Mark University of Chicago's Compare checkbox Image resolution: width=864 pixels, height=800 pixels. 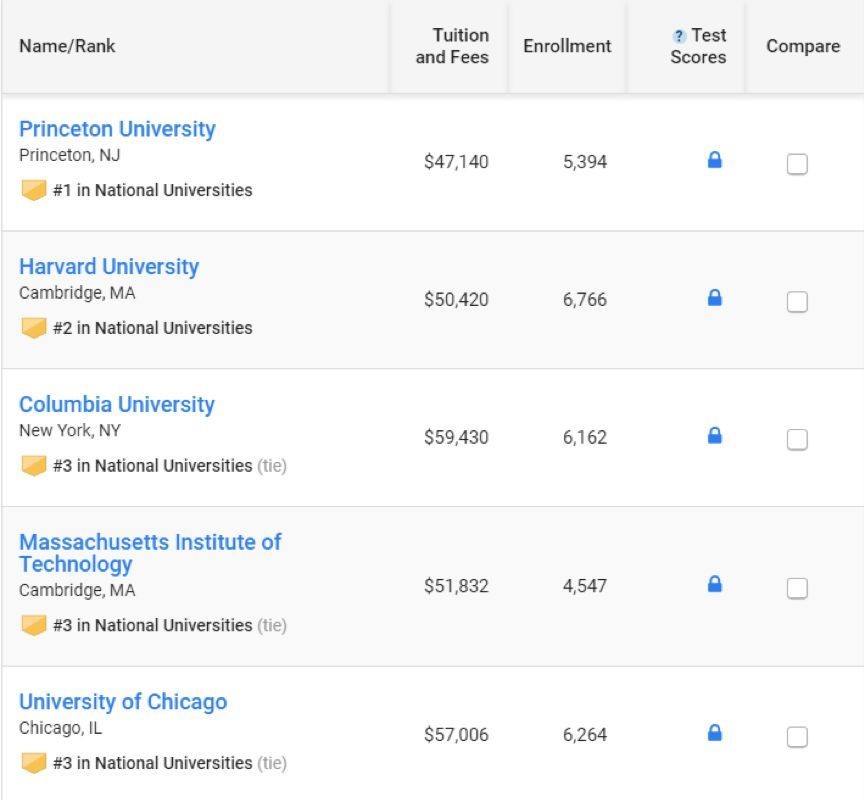point(797,737)
